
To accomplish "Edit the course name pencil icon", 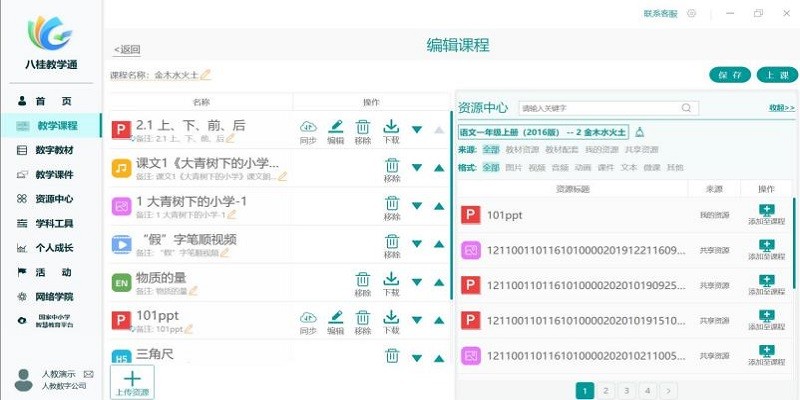I will [206, 75].
